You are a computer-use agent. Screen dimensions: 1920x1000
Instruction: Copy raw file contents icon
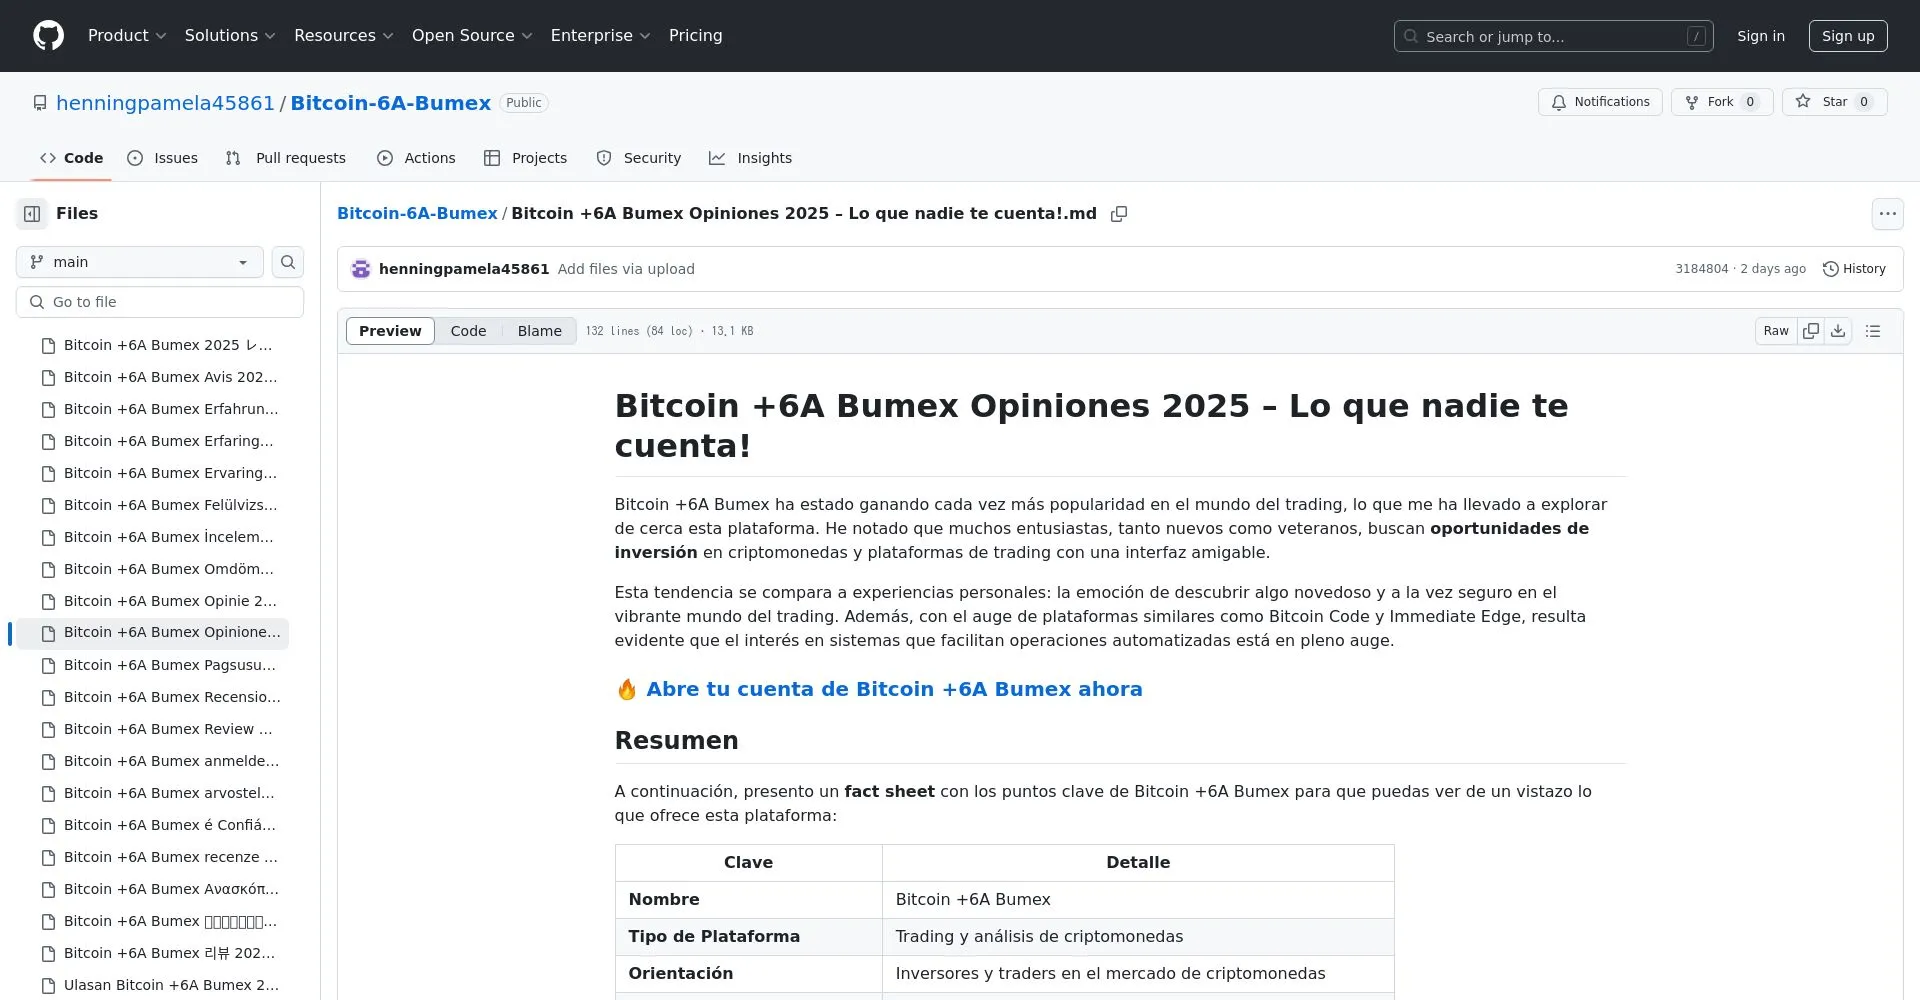pos(1811,331)
